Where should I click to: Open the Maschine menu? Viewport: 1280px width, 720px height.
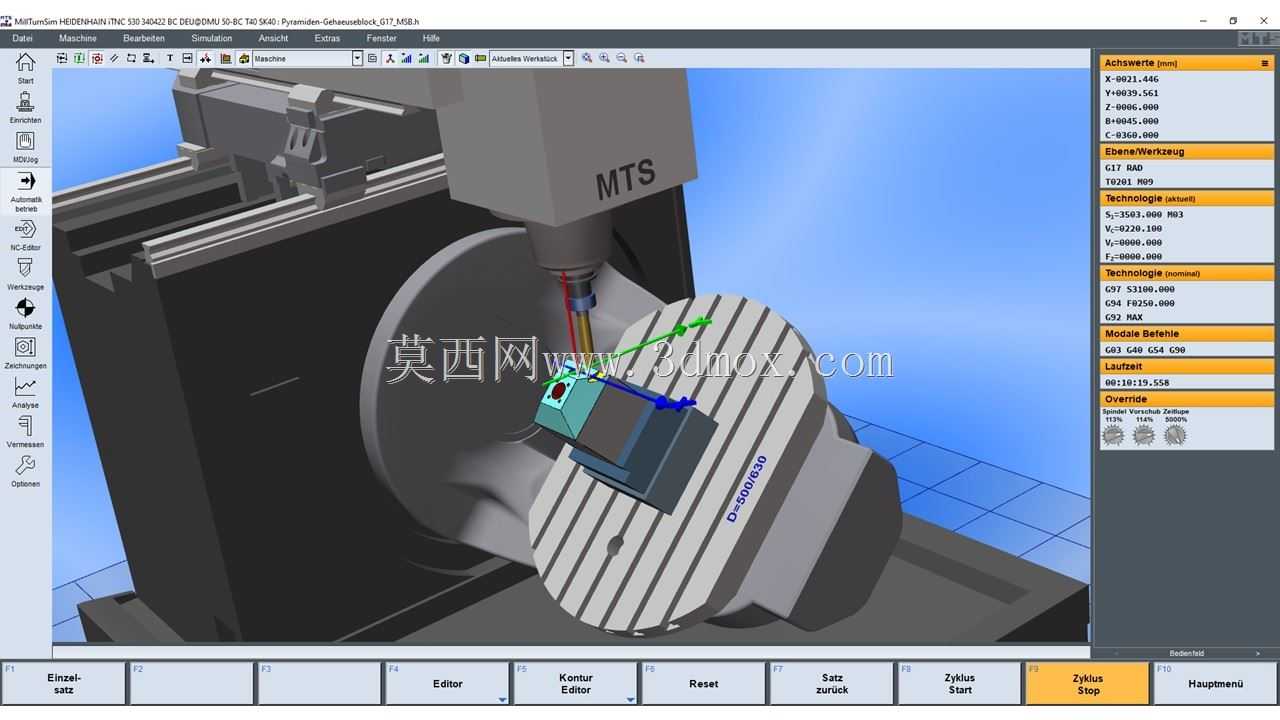click(x=78, y=38)
